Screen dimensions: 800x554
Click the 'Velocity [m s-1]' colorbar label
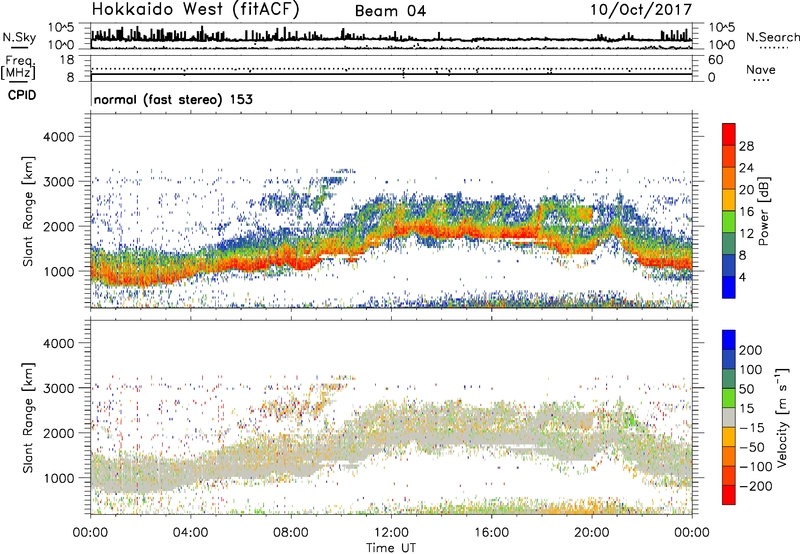(782, 417)
